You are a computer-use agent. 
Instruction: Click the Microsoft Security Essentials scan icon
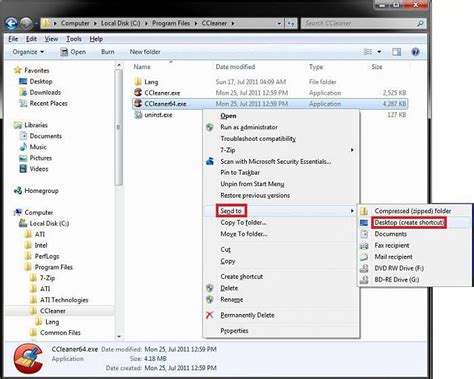click(x=210, y=161)
